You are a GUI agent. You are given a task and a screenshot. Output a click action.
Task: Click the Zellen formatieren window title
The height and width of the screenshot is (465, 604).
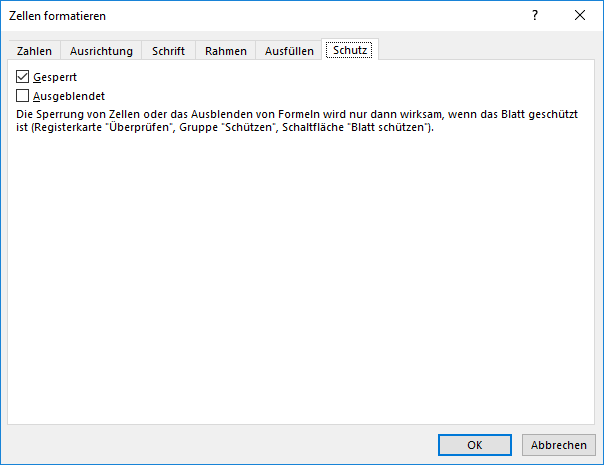click(57, 16)
